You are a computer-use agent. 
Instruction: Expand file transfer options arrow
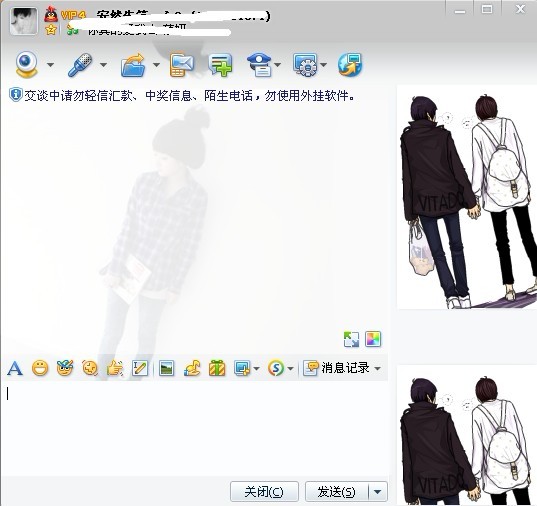point(156,65)
